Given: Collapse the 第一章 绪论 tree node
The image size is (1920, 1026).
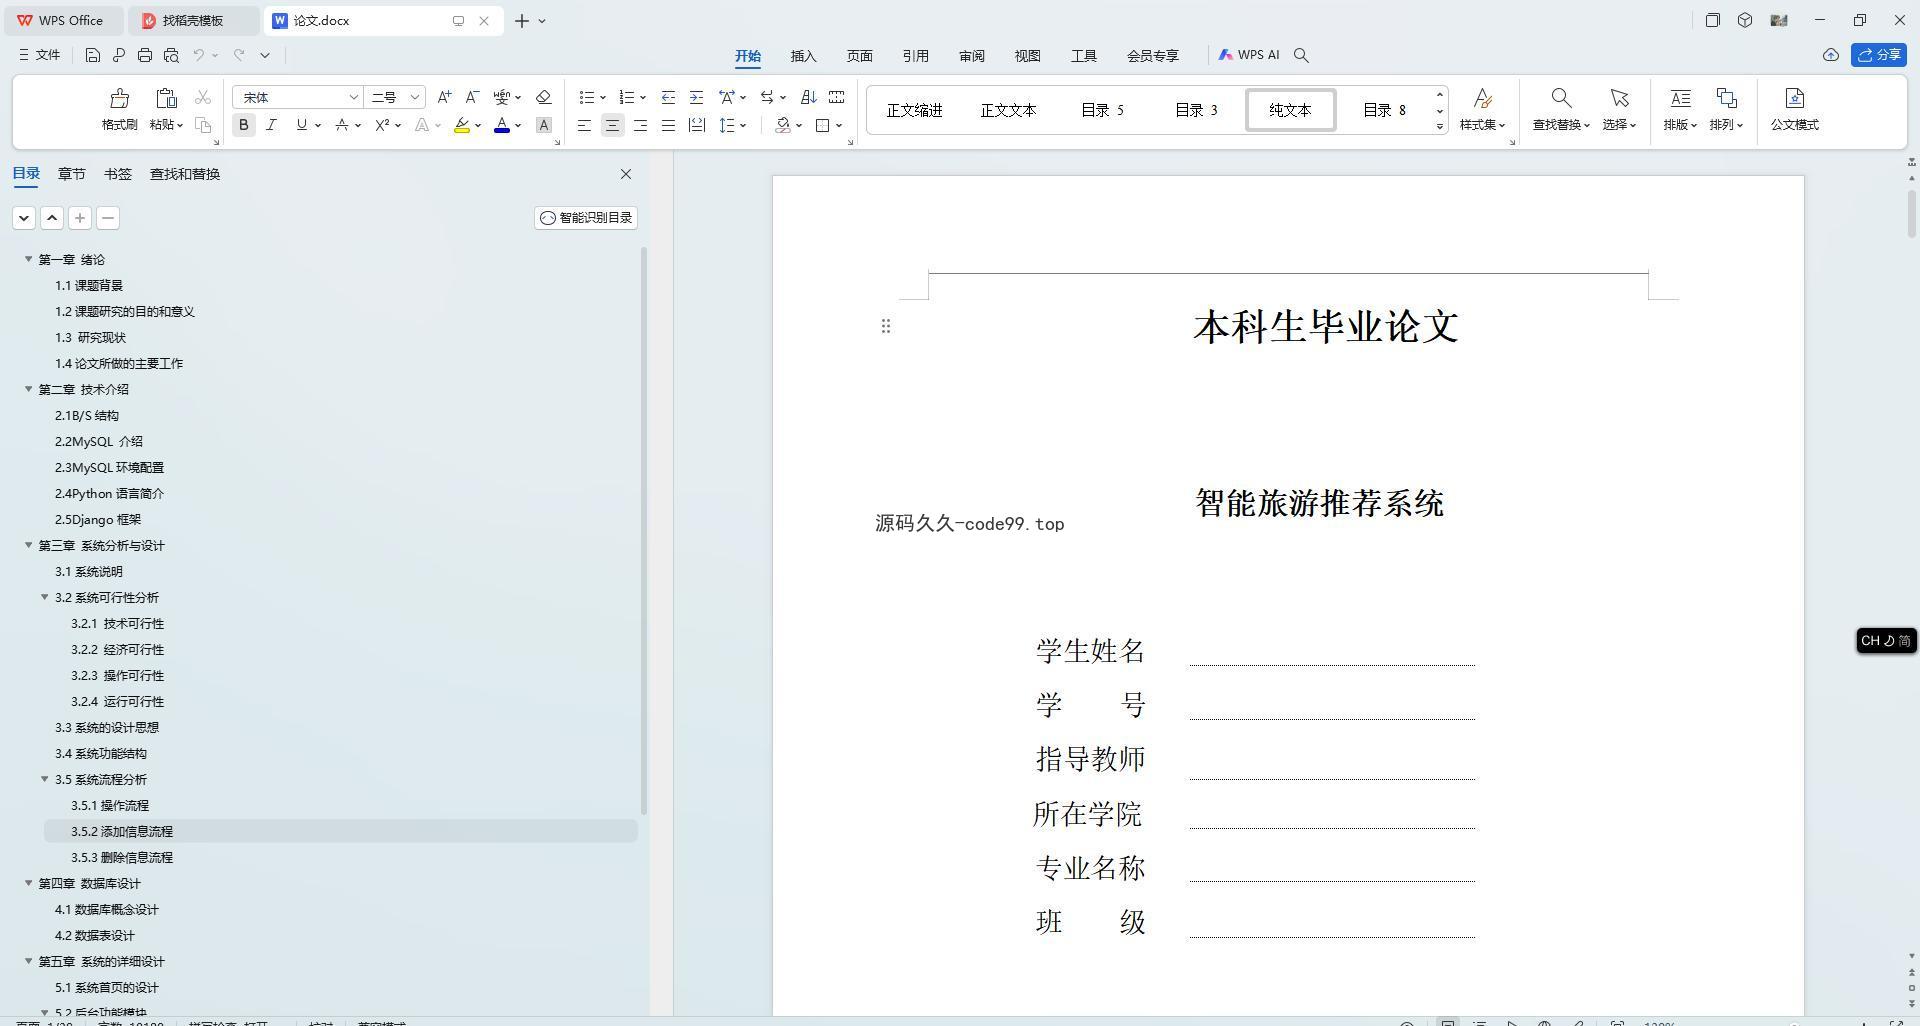Looking at the screenshot, I should (29, 259).
